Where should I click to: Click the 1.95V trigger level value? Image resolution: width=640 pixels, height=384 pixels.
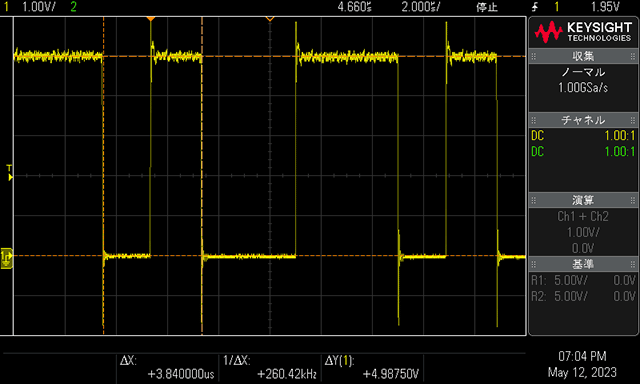(605, 7)
